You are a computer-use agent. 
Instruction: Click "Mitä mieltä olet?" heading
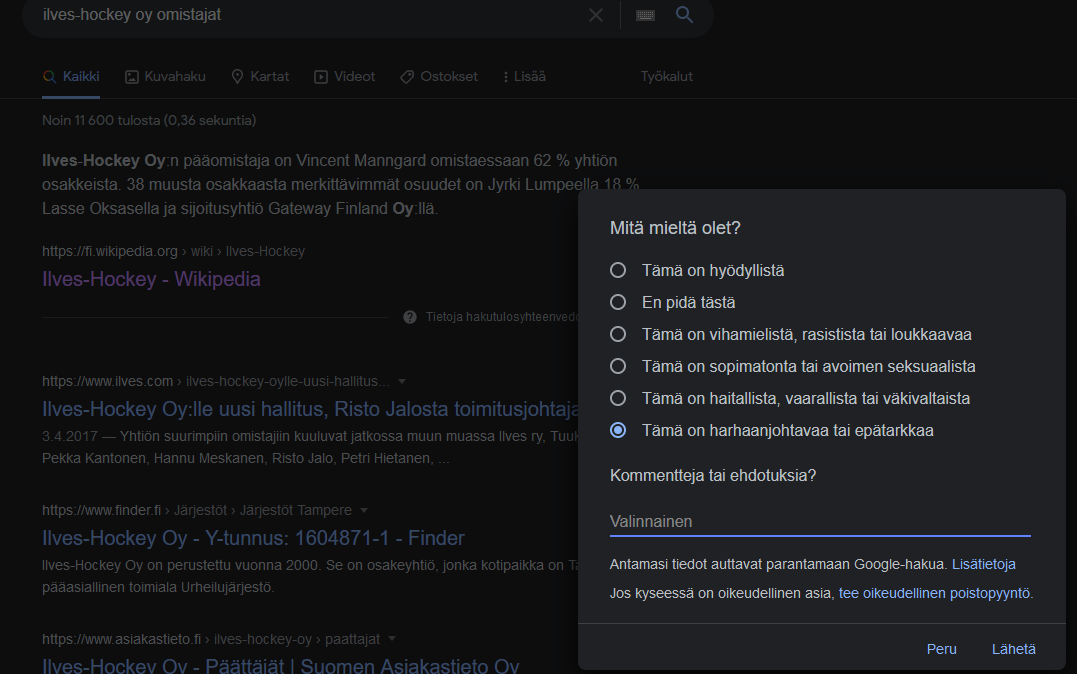675,228
